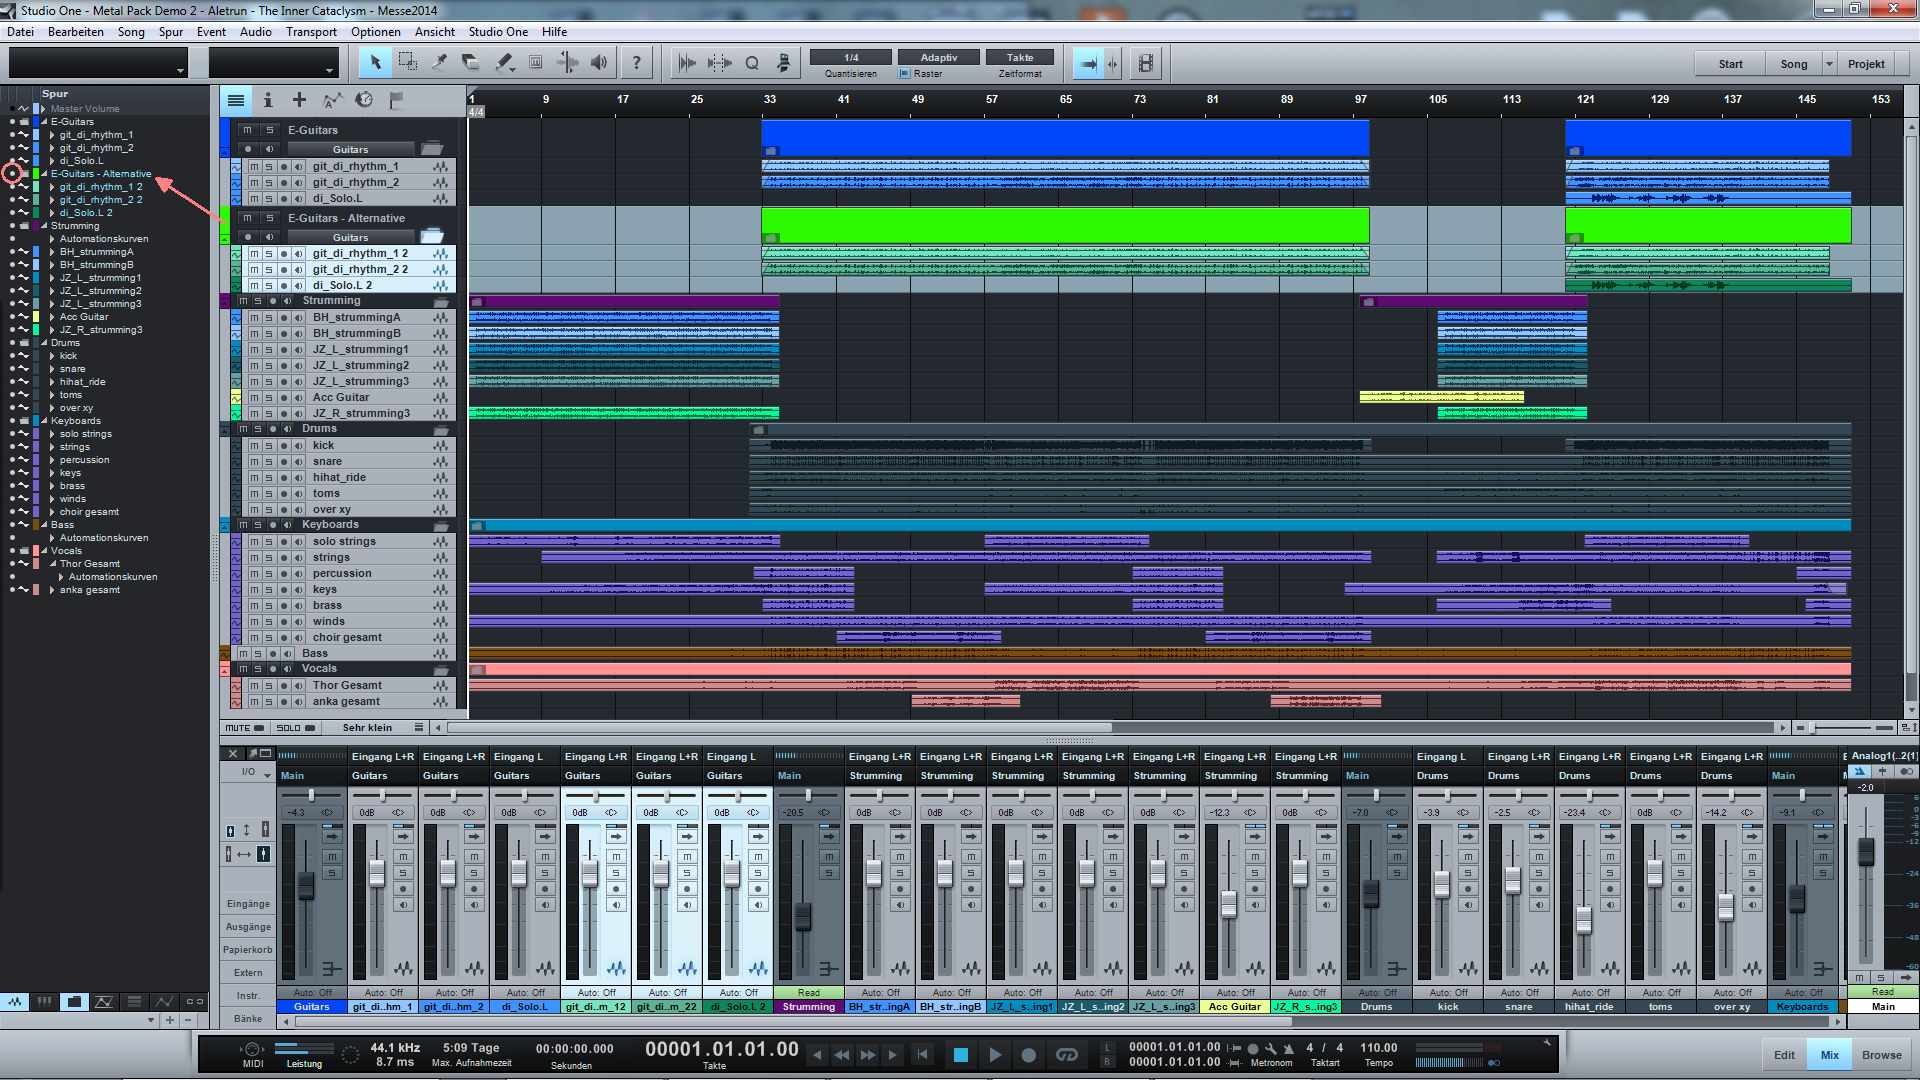This screenshot has height=1080, width=1920.
Task: Expand the Strumming folder in track list
Action: click(43, 226)
